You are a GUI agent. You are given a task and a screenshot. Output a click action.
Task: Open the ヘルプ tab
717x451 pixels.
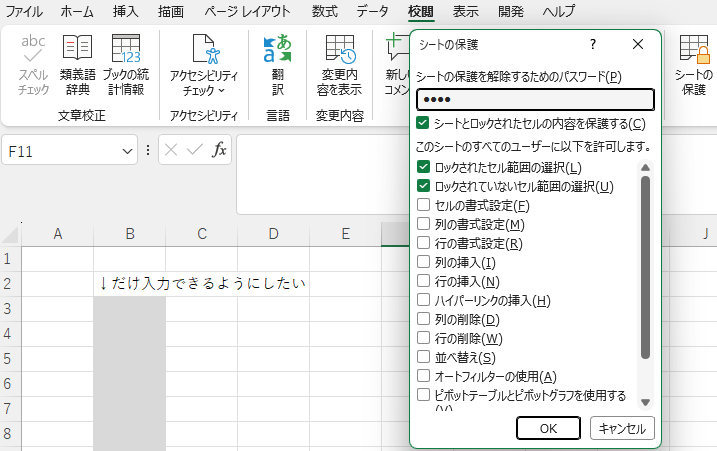(558, 11)
